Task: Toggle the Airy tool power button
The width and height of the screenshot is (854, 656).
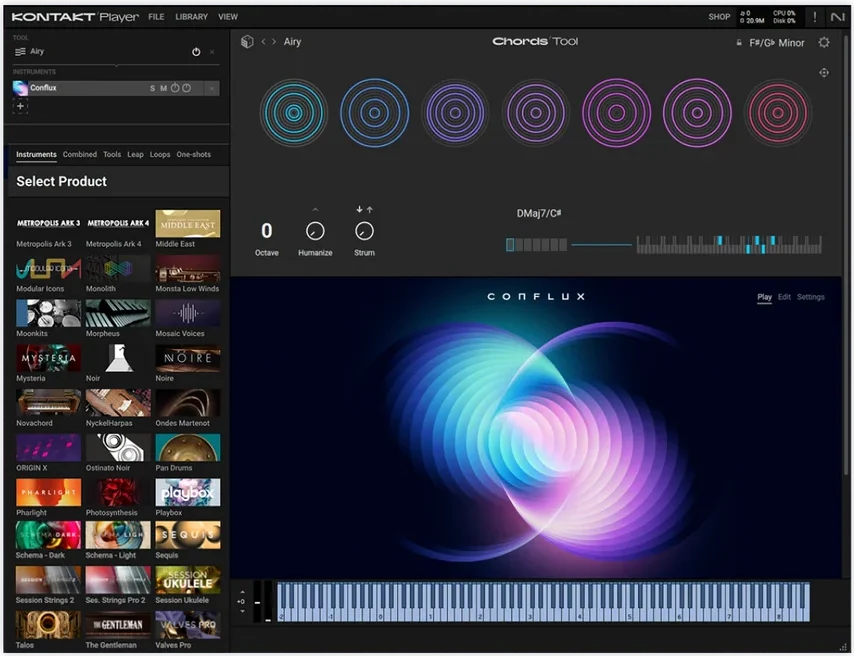Action: click(196, 52)
